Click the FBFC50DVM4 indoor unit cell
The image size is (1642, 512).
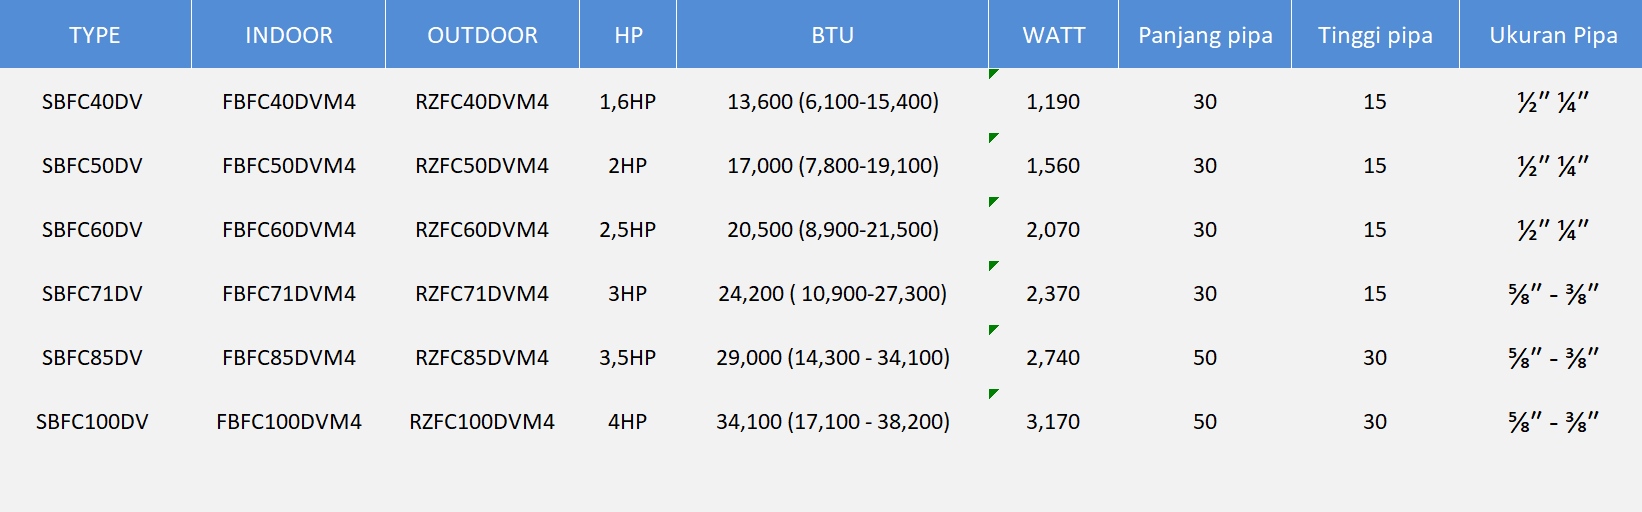[x=288, y=166]
